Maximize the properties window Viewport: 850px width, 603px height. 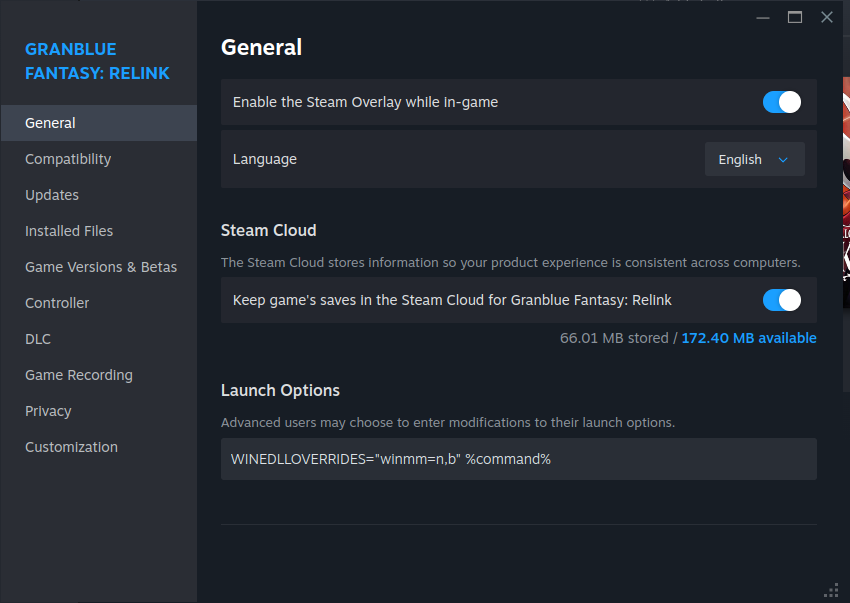(795, 17)
